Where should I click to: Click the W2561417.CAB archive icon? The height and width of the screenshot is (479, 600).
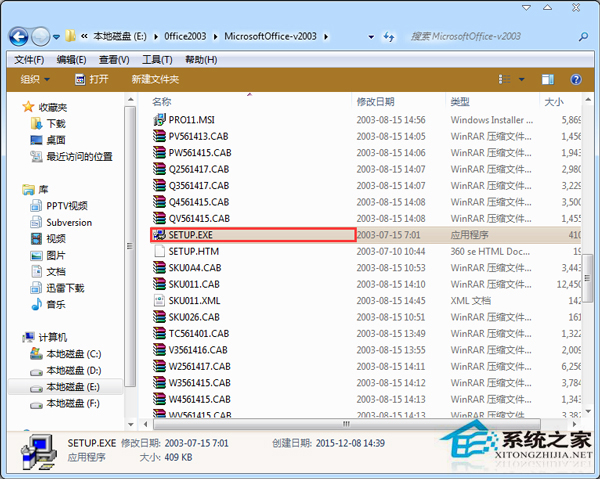[159, 366]
